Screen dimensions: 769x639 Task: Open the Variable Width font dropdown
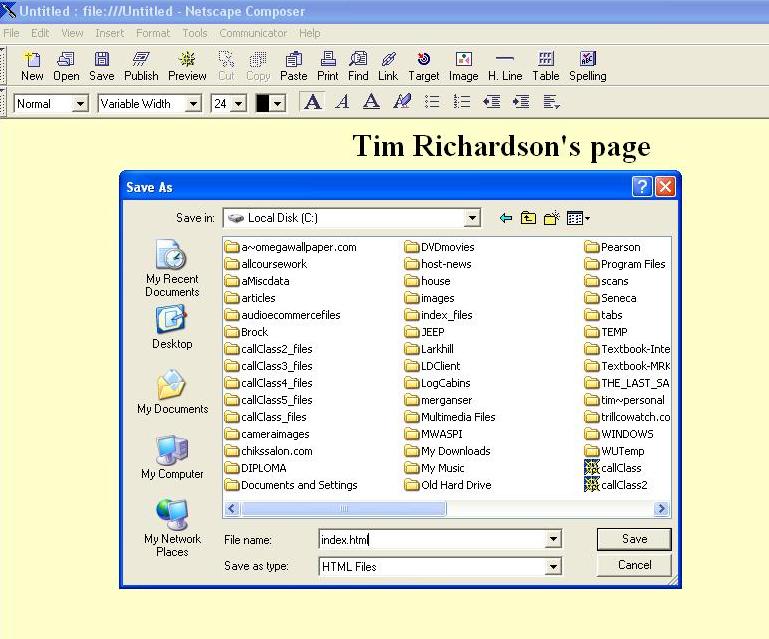coord(194,103)
